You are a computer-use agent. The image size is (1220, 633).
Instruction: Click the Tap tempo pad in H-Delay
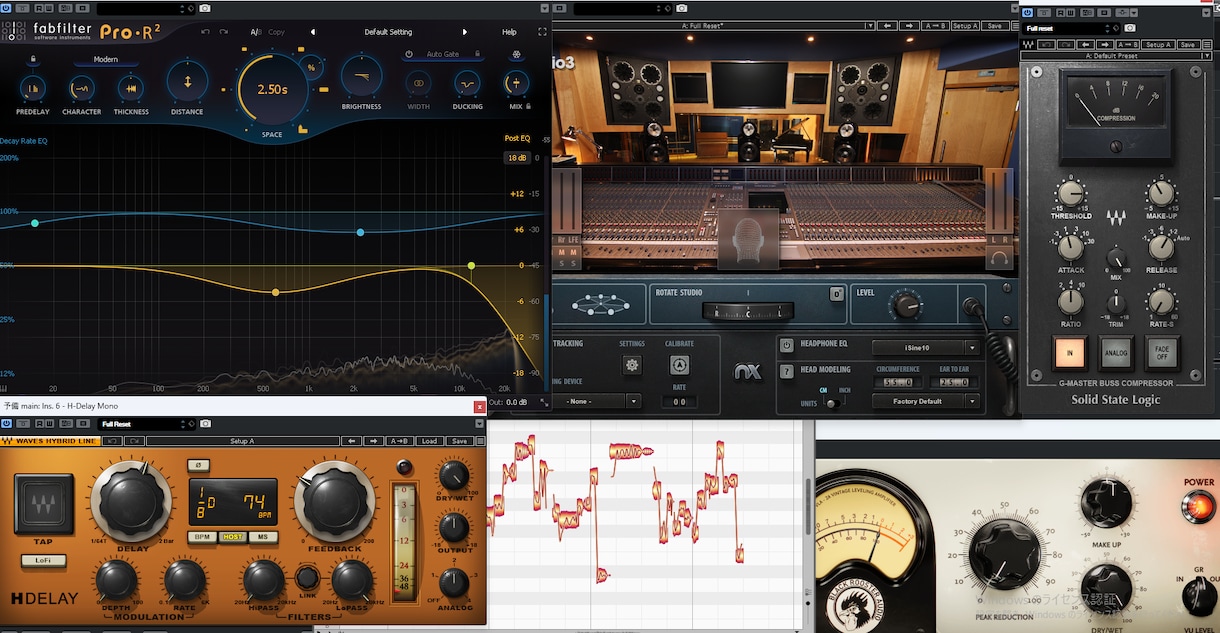[x=44, y=504]
